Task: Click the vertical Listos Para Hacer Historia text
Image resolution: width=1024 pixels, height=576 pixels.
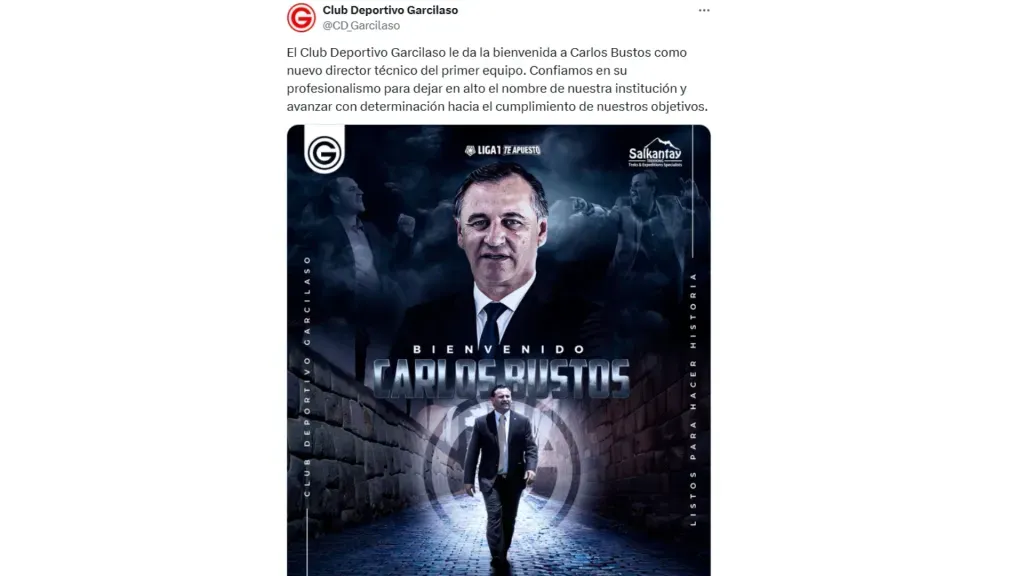Action: click(693, 400)
